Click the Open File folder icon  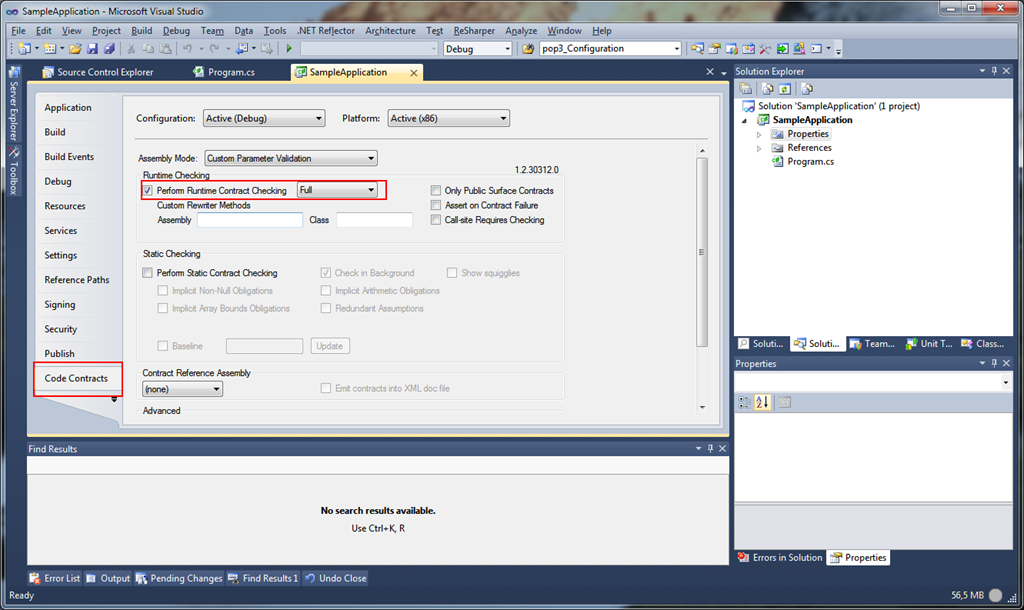click(x=75, y=49)
